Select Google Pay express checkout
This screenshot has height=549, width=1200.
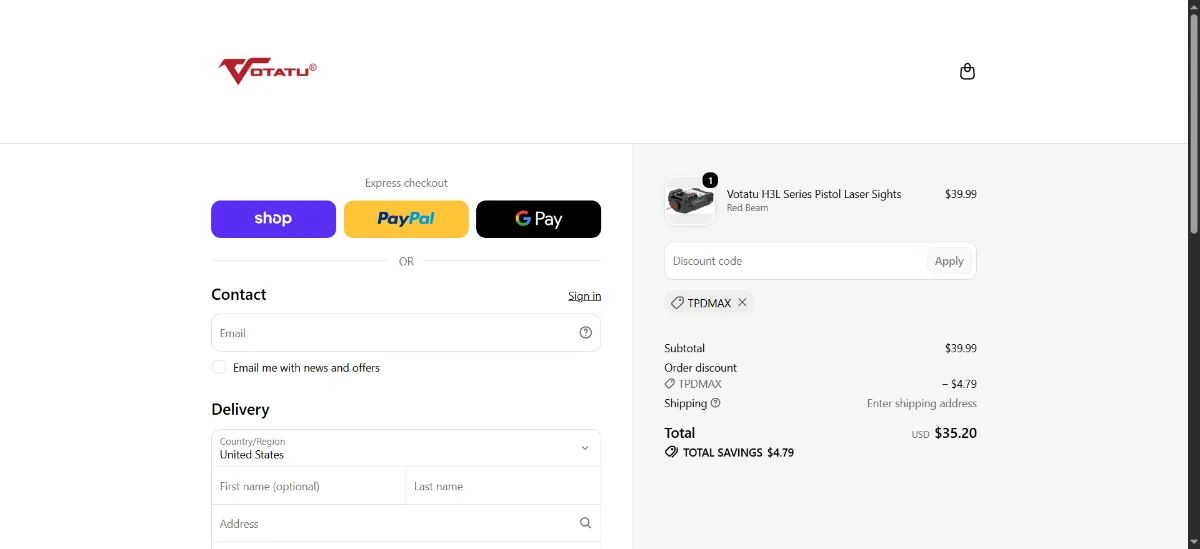[x=538, y=219]
